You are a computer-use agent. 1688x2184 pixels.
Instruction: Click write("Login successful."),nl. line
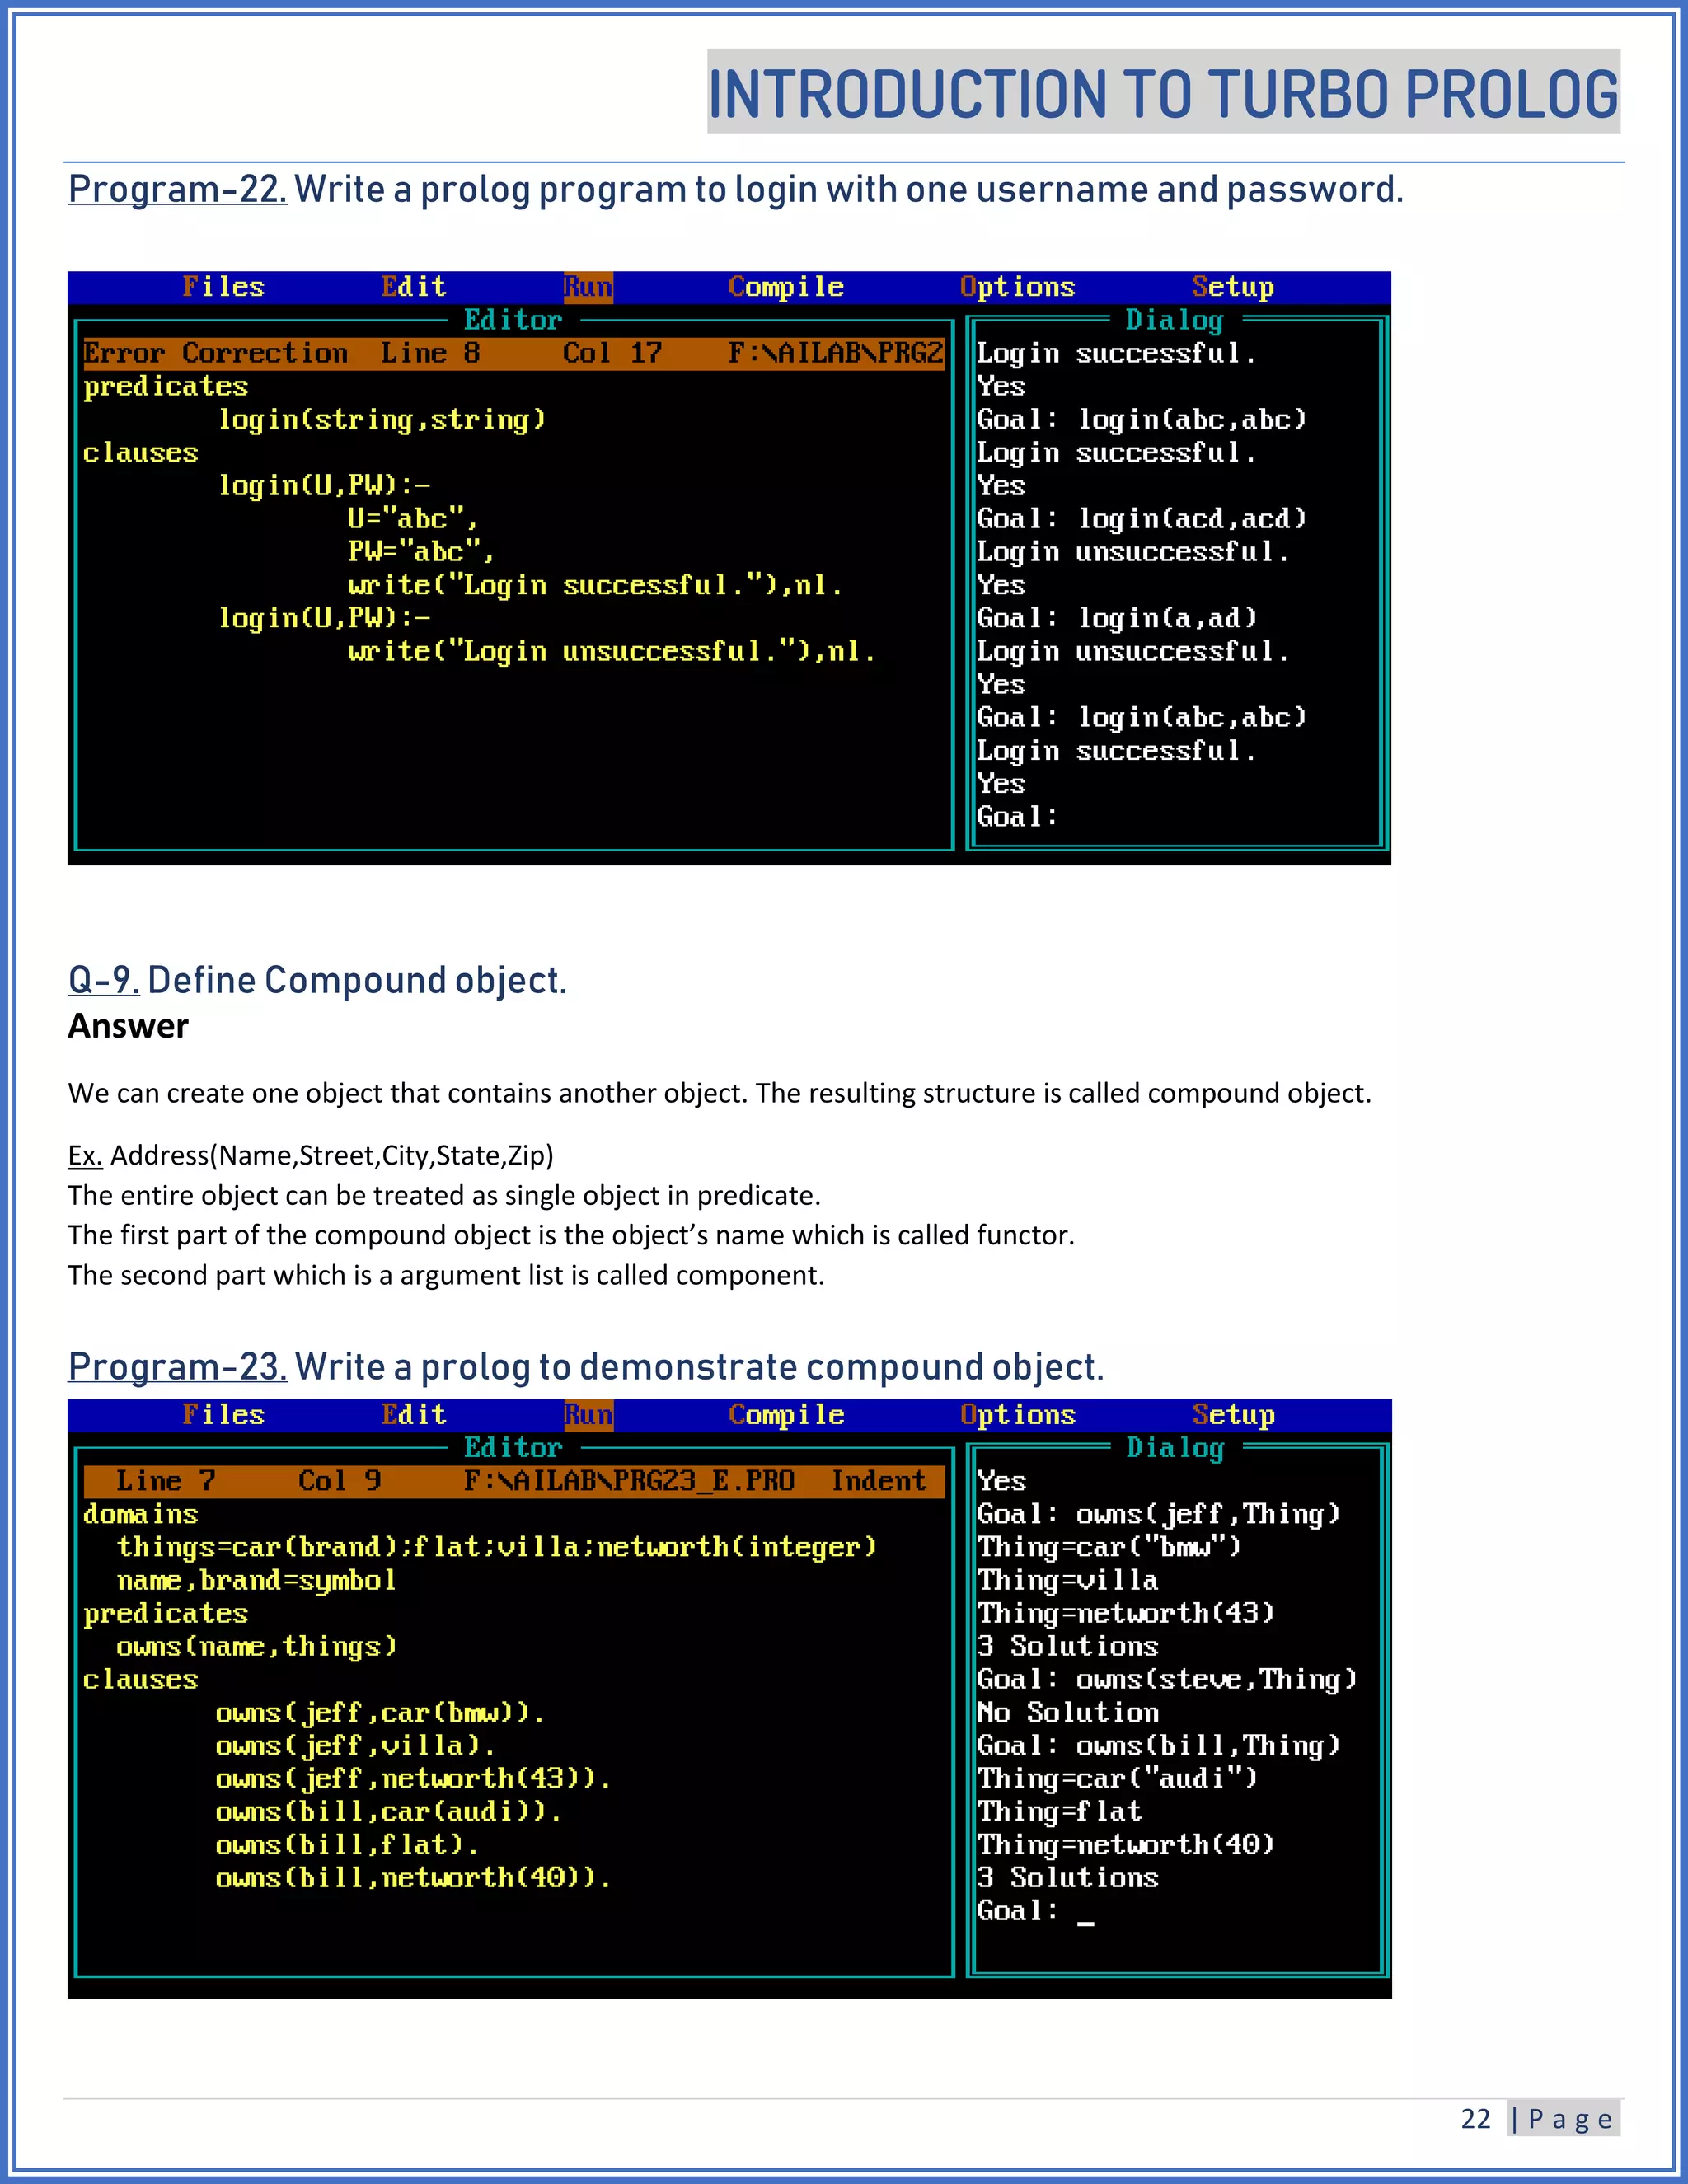pyautogui.click(x=595, y=585)
